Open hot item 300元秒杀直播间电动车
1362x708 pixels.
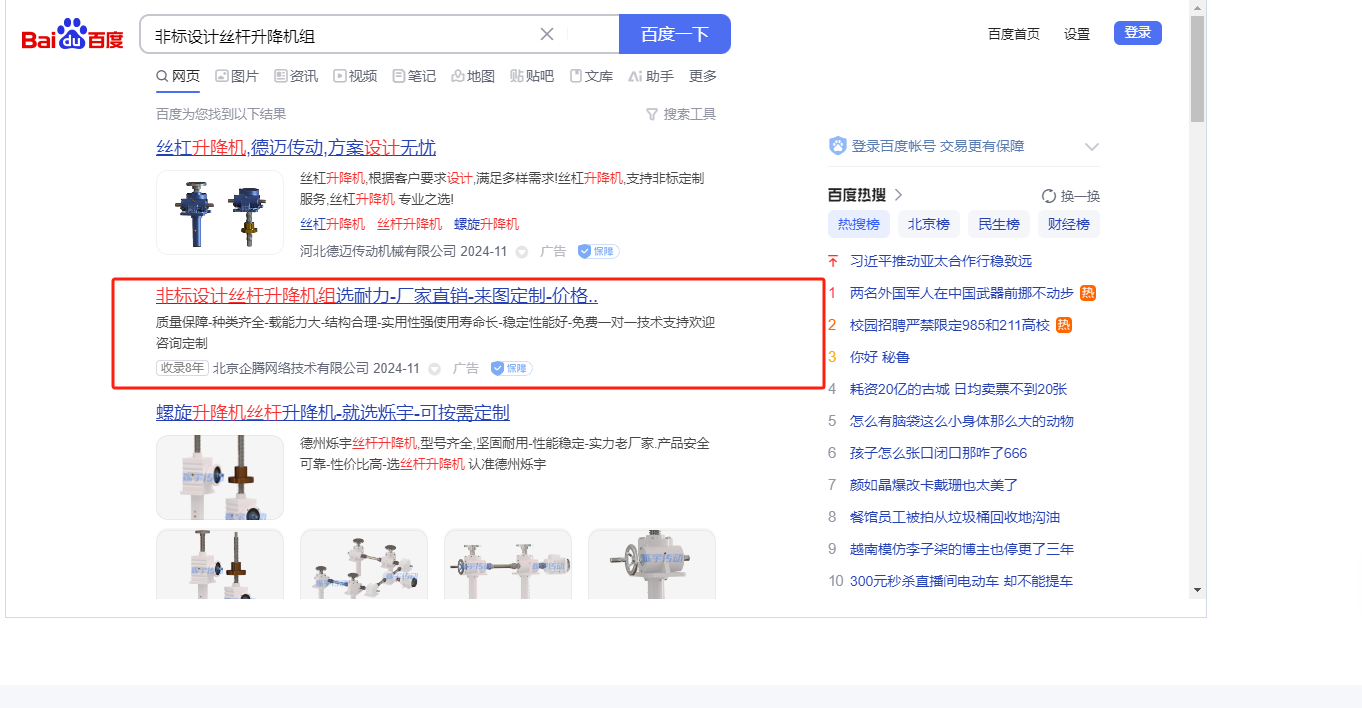[961, 581]
